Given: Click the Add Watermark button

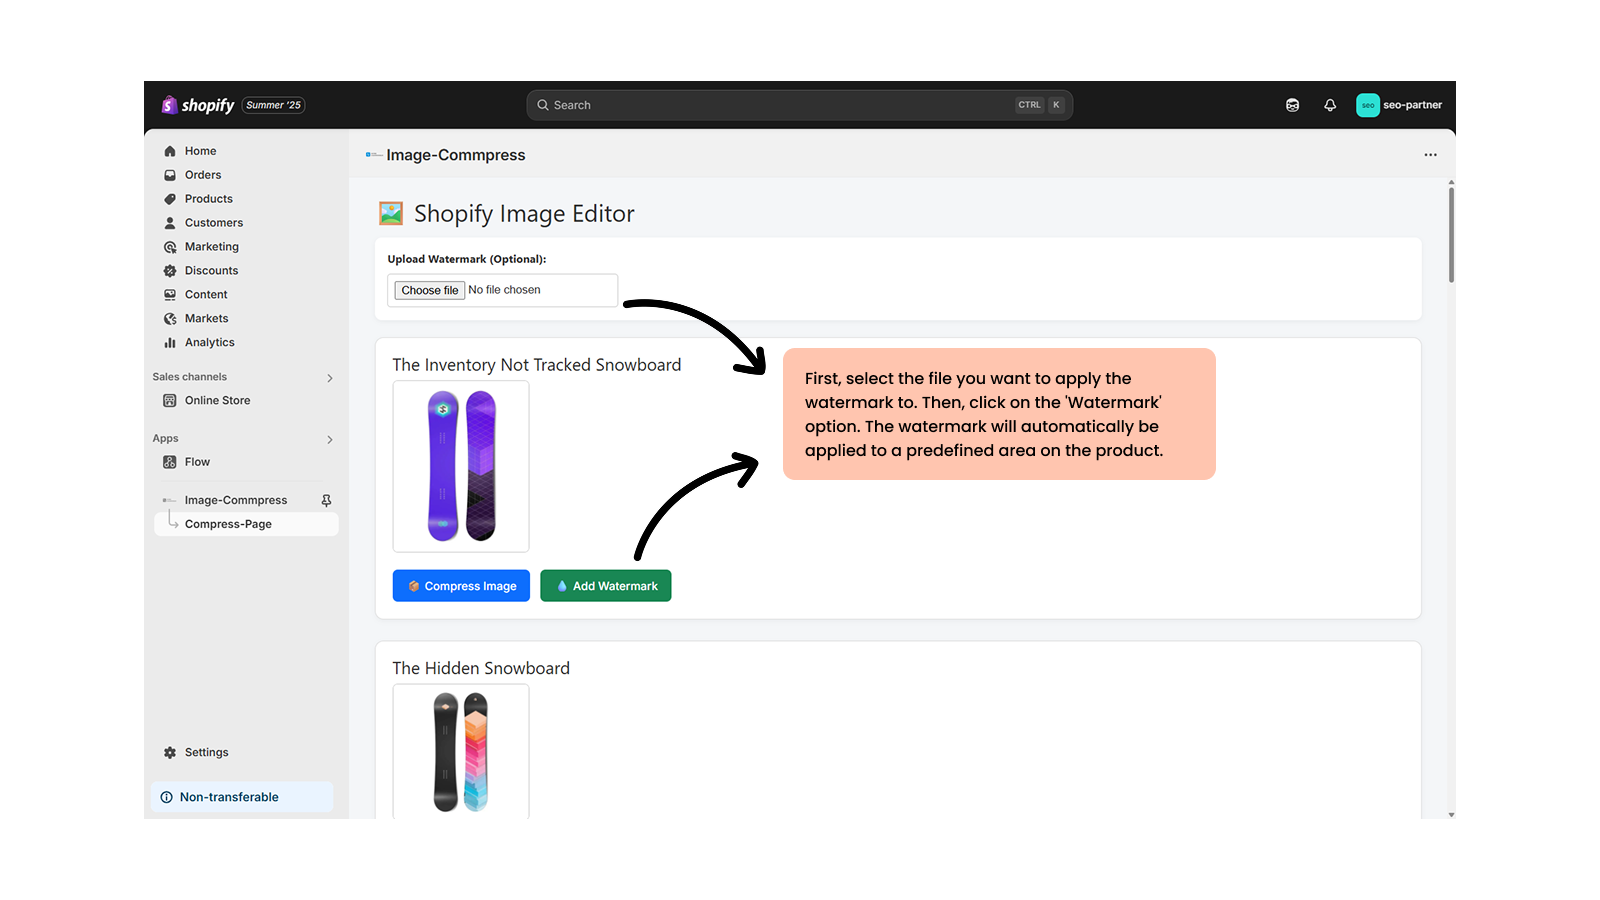Looking at the screenshot, I should (606, 586).
